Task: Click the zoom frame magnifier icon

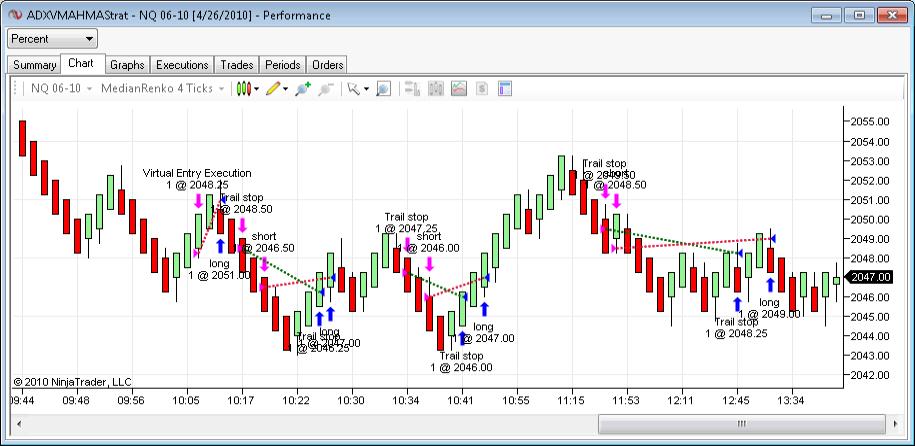Action: click(383, 89)
